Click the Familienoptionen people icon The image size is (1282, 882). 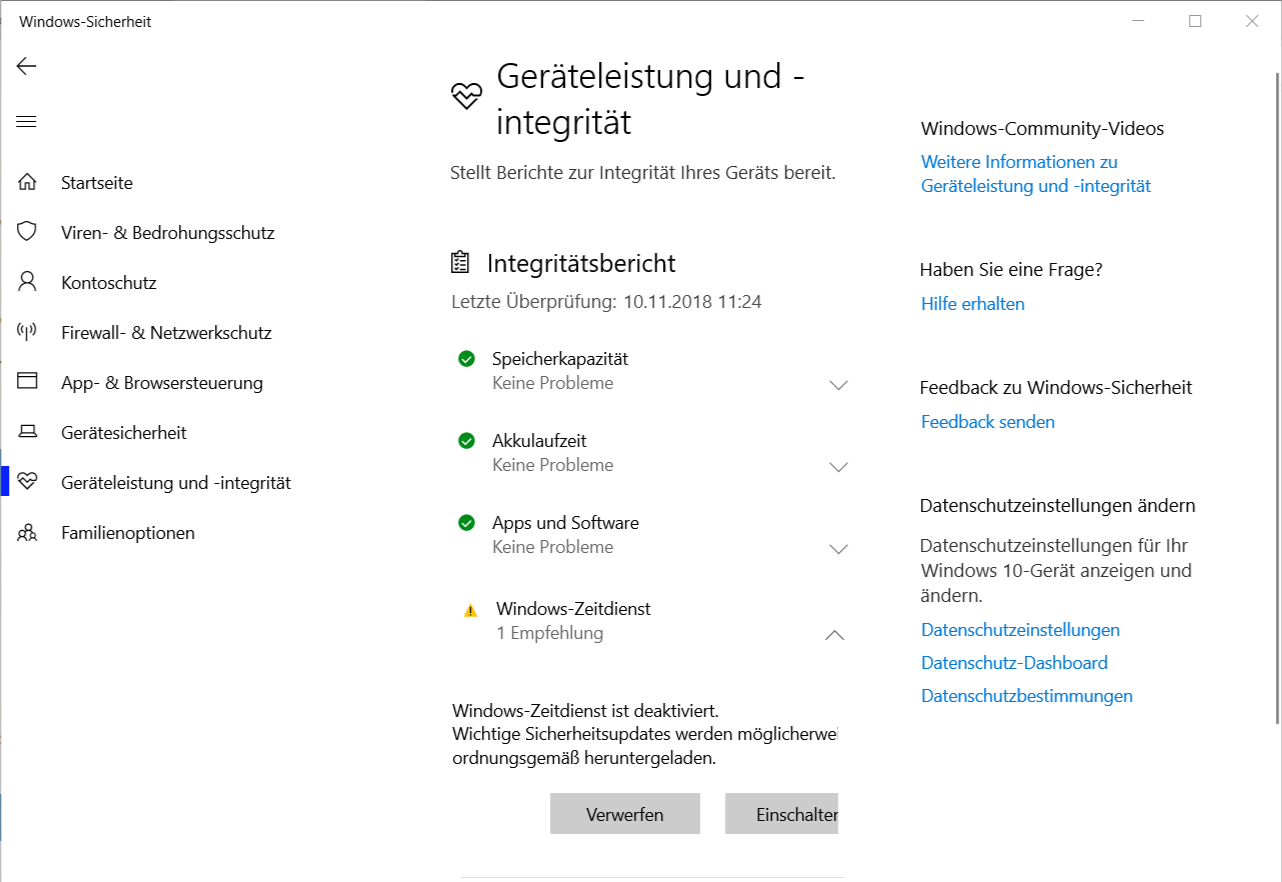pyautogui.click(x=27, y=532)
